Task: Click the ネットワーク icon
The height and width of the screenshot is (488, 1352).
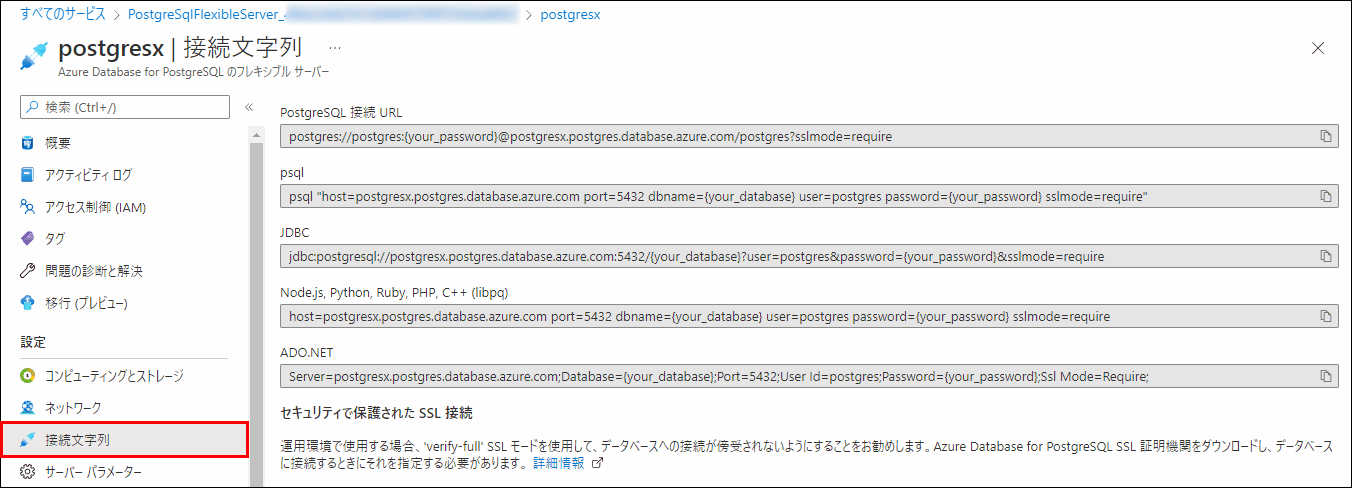Action: click(28, 408)
